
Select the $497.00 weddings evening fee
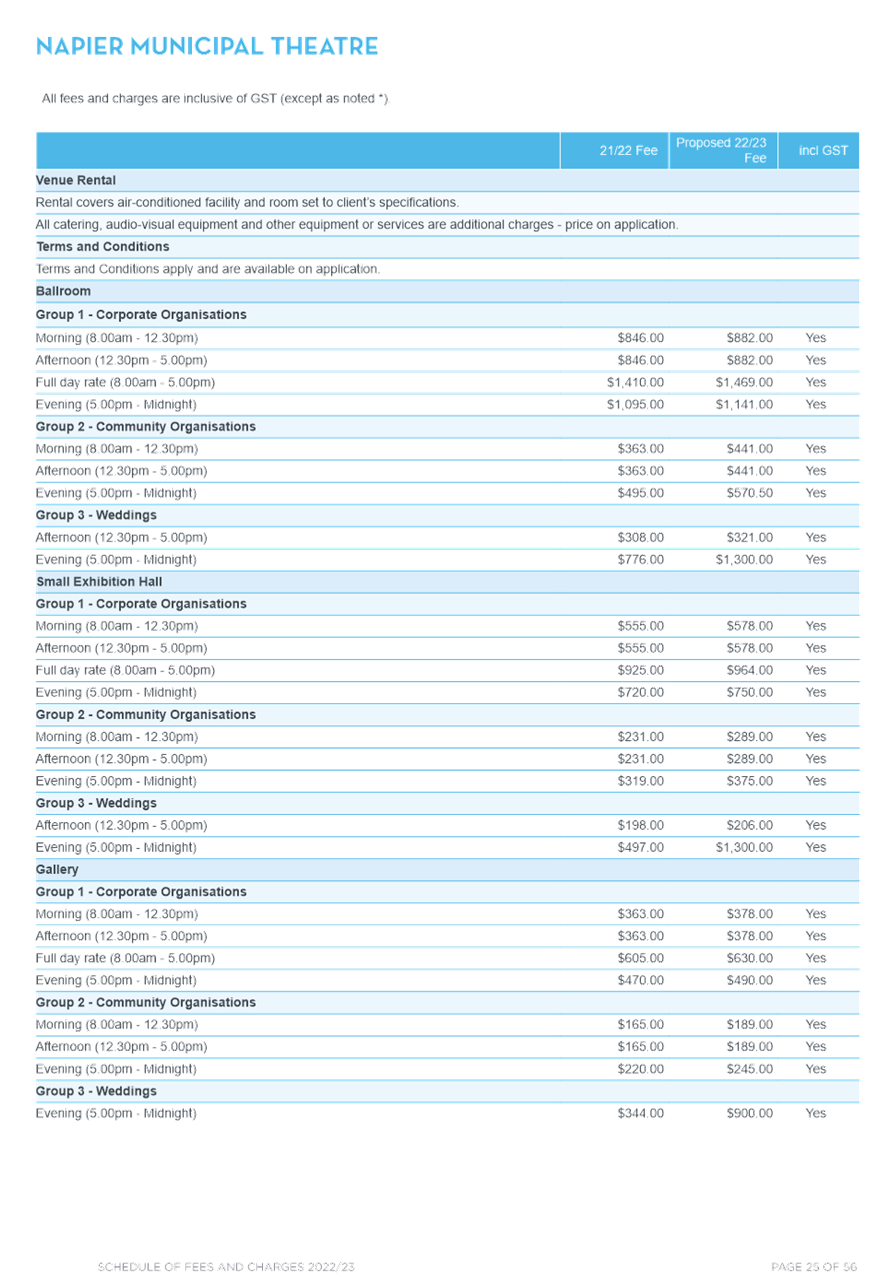click(640, 847)
